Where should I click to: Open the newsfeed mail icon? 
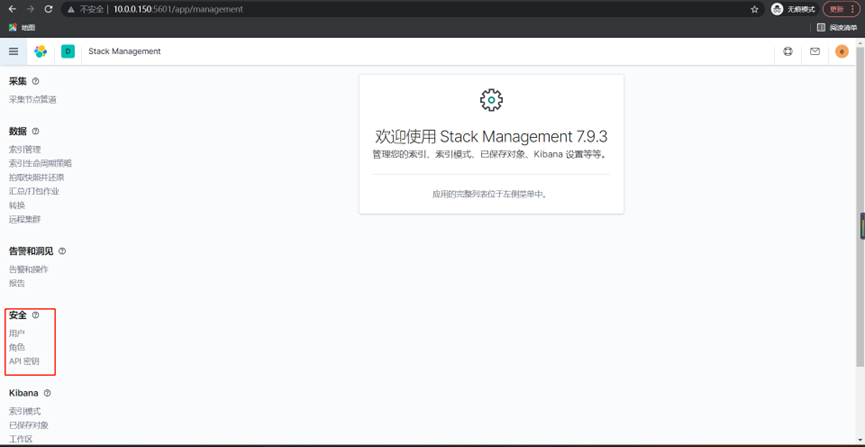click(815, 51)
